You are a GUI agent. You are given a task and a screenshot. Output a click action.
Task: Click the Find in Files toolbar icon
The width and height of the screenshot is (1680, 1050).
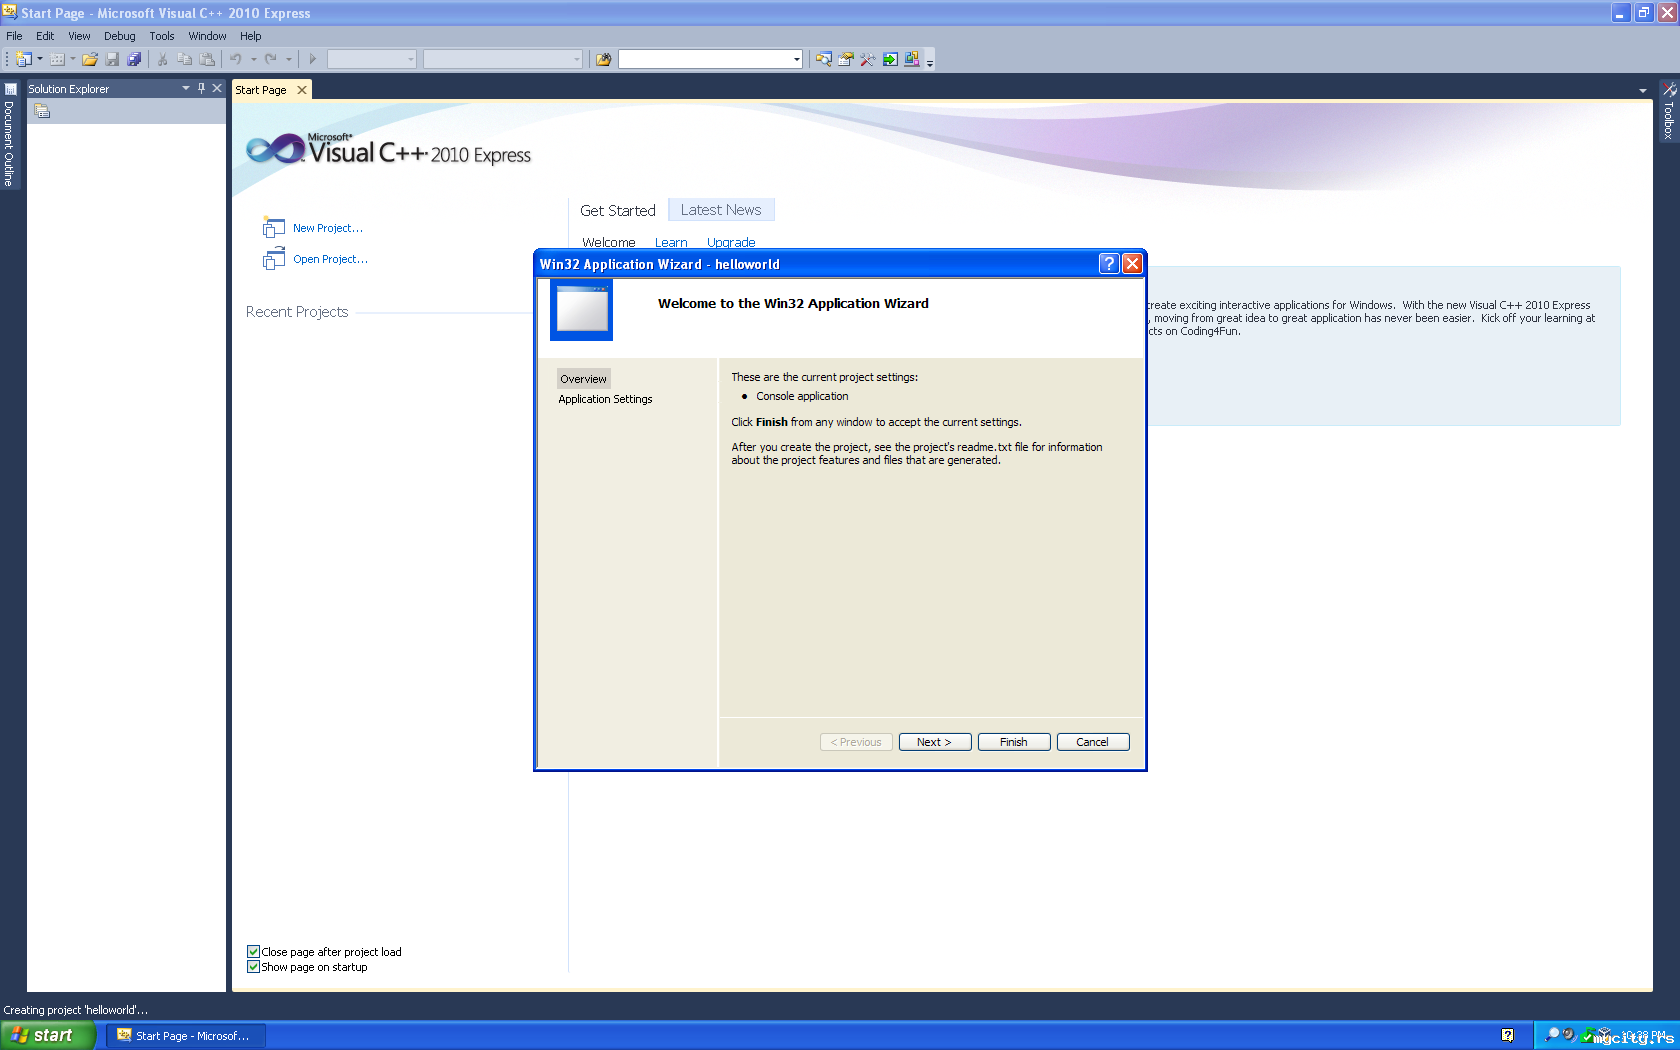603,59
